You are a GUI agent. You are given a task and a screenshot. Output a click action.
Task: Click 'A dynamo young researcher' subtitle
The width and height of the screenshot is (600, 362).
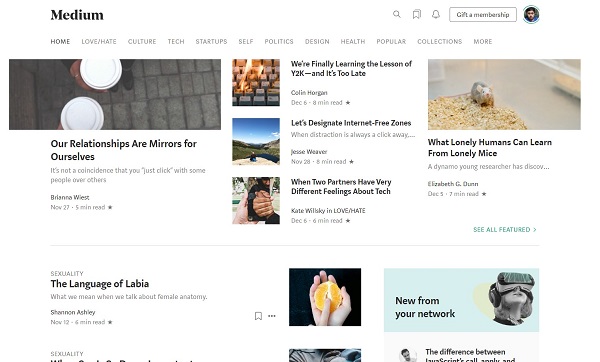click(x=489, y=167)
